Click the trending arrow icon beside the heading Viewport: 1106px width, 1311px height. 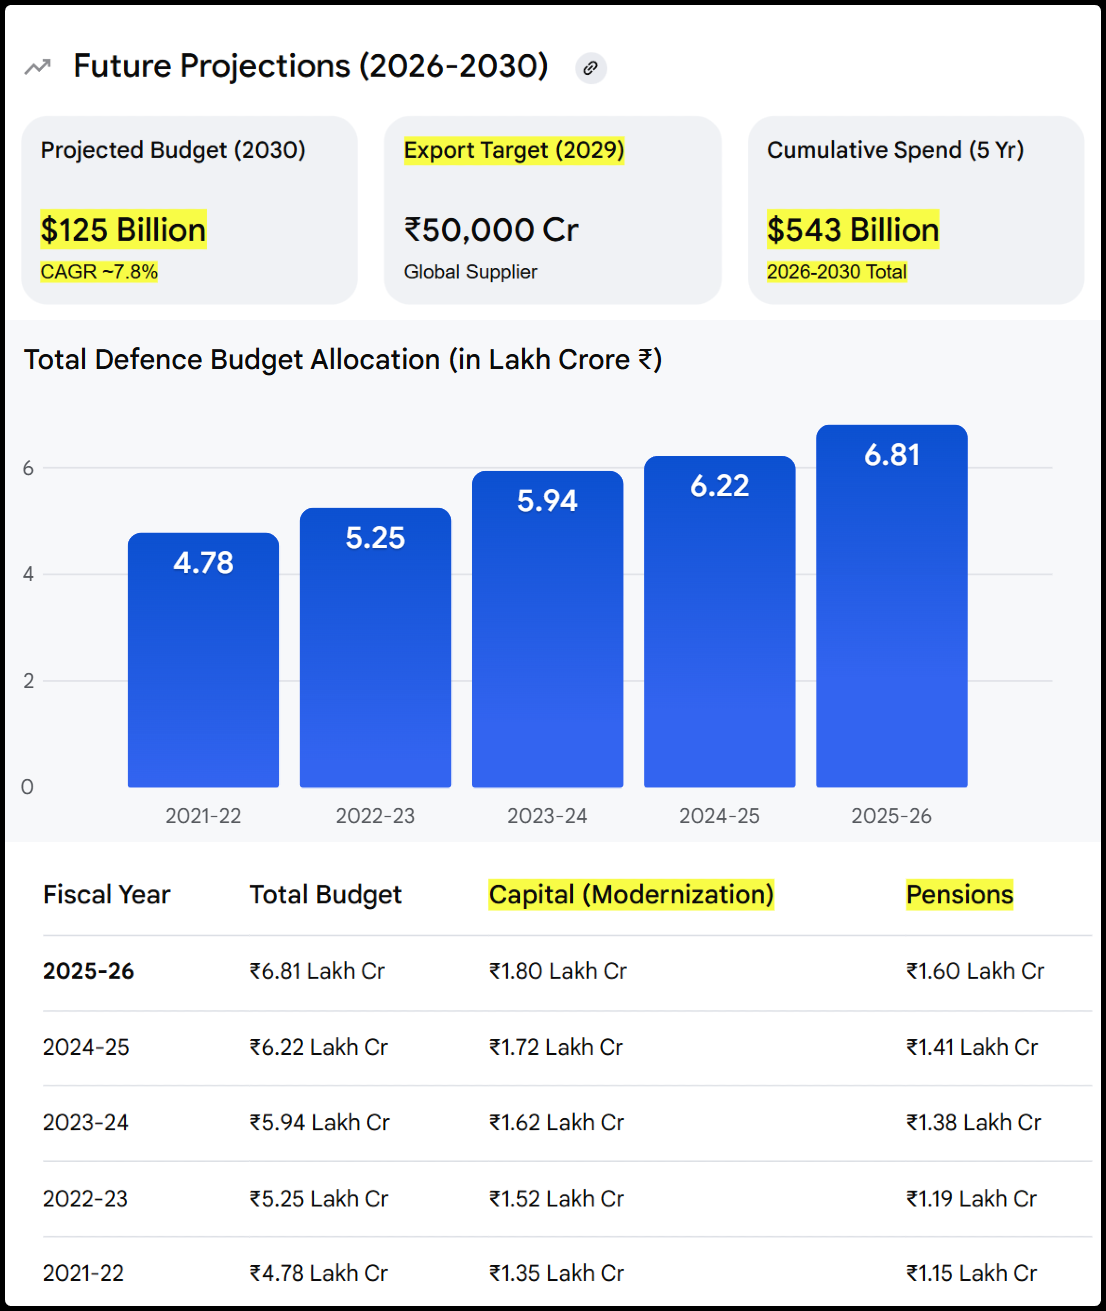click(x=37, y=65)
